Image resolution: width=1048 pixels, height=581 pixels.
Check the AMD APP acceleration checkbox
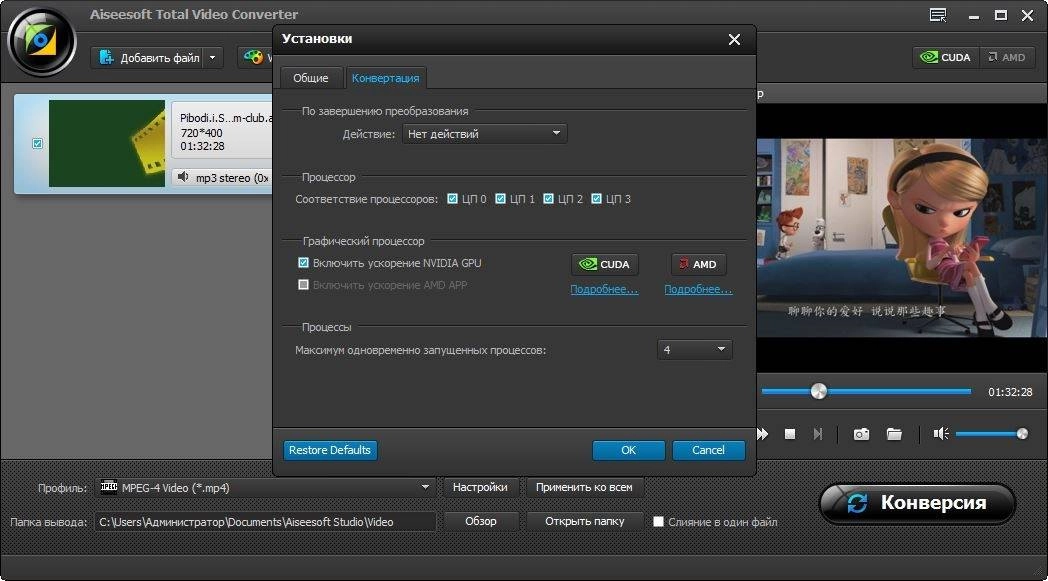[x=303, y=285]
